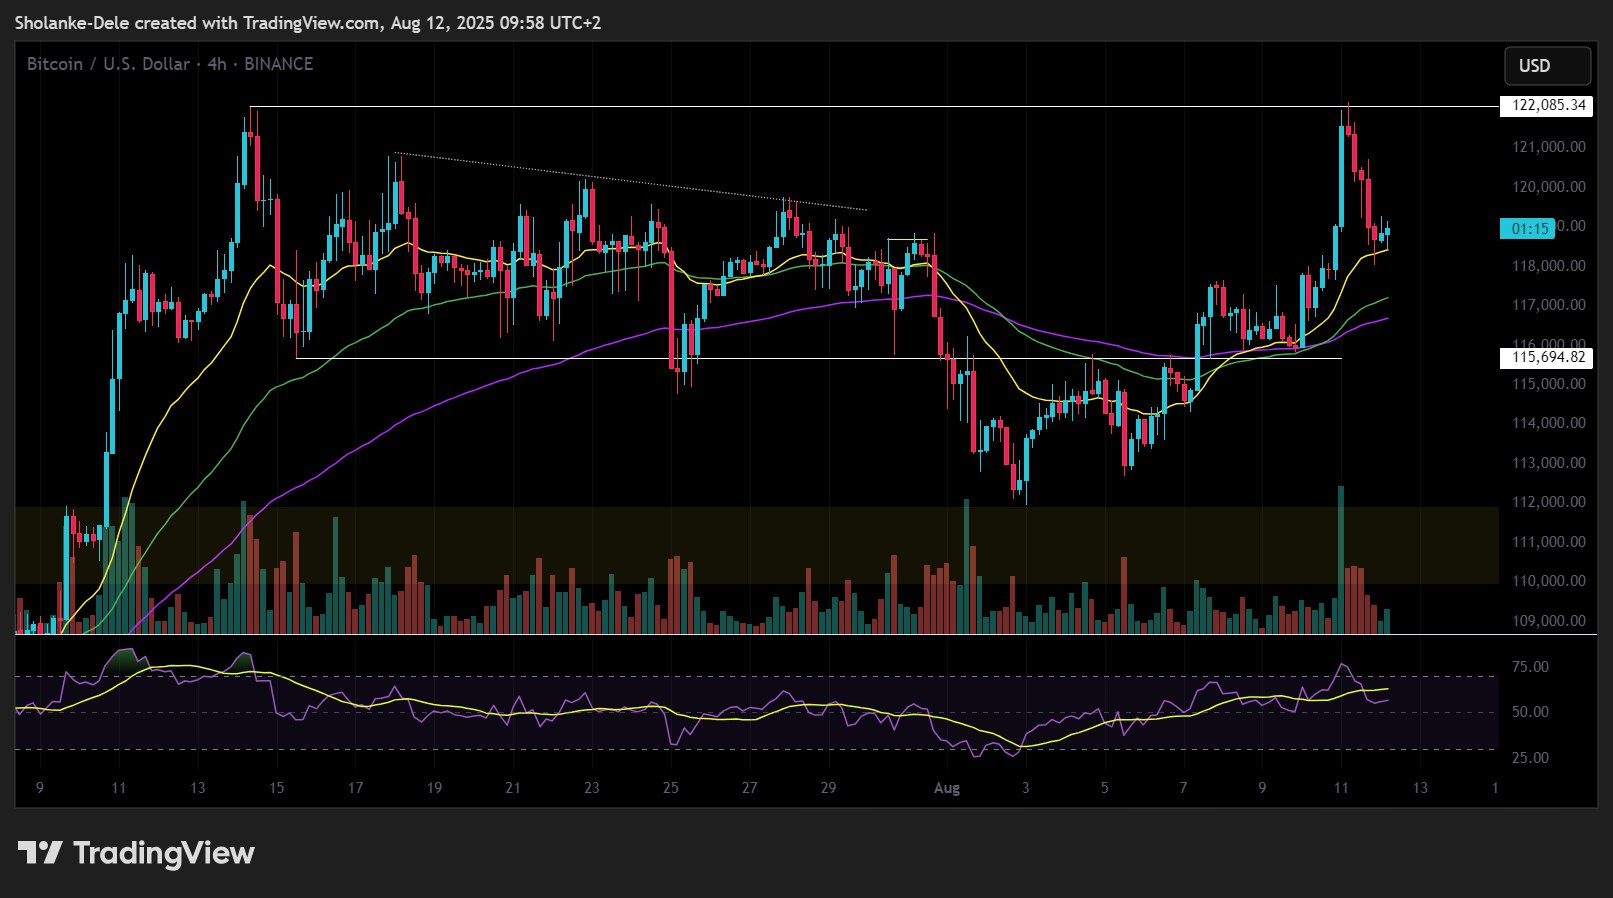1613x898 pixels.
Task: Click the date label 5 on time axis
Action: tap(1105, 788)
